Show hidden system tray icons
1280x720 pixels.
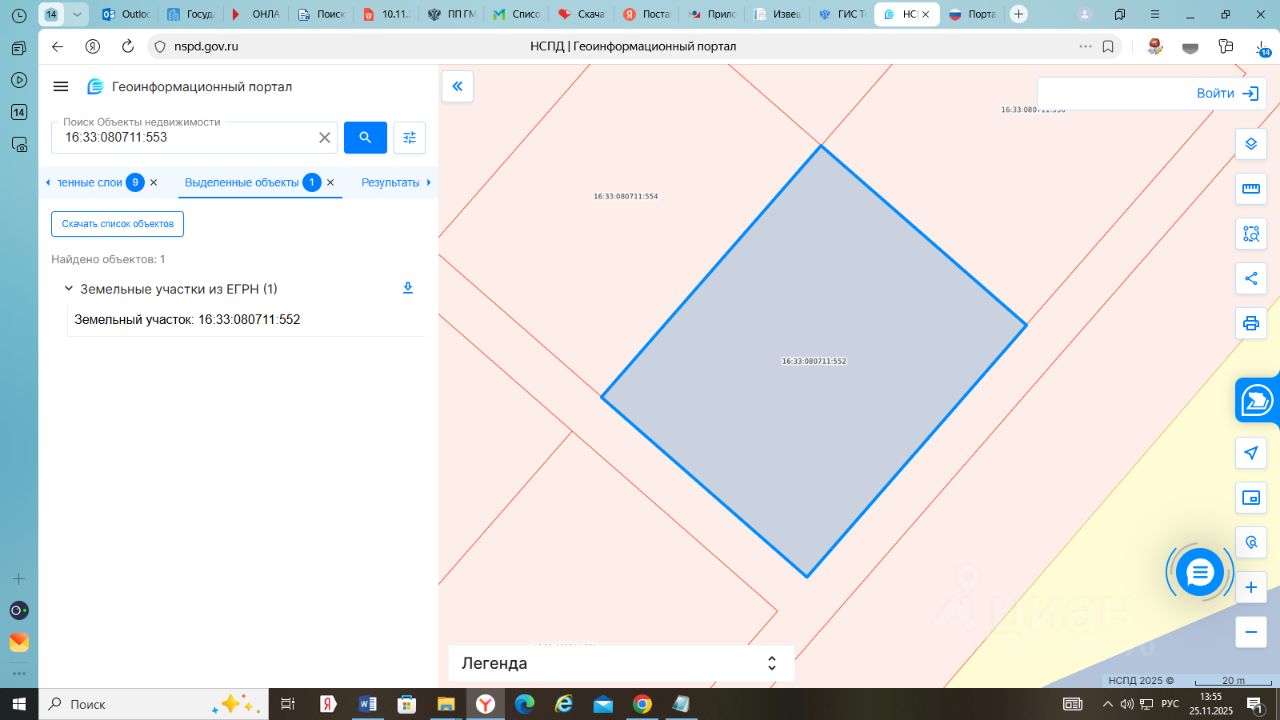pyautogui.click(x=1107, y=704)
